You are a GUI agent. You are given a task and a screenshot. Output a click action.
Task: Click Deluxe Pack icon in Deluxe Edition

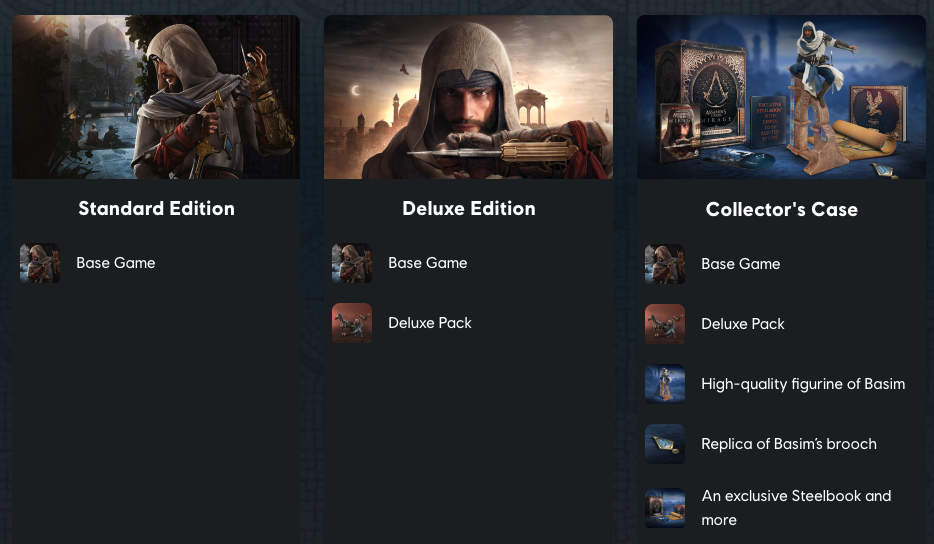352,323
